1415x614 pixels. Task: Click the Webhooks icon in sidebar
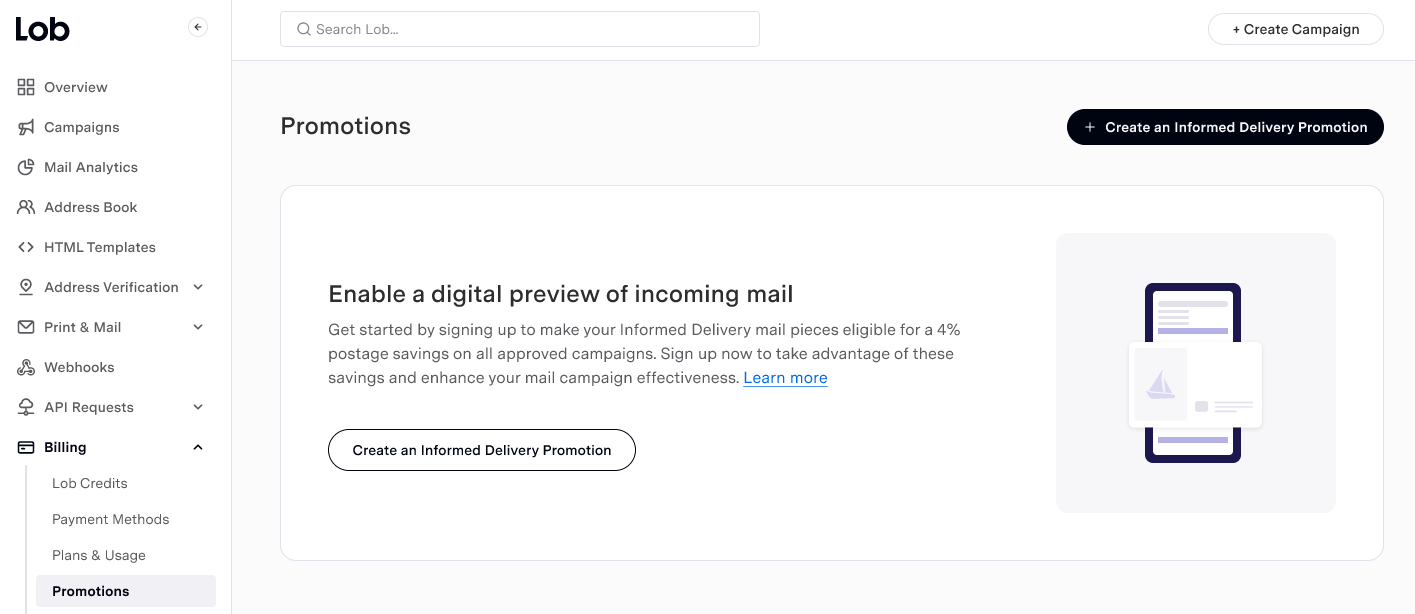coord(26,367)
